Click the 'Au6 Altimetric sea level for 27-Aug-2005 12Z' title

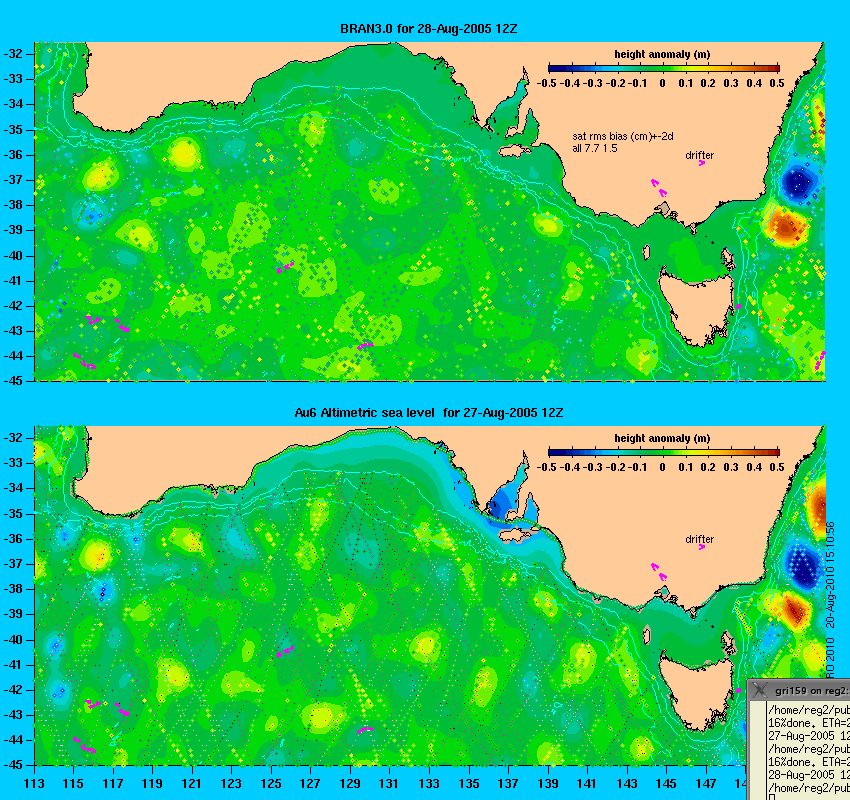click(428, 412)
